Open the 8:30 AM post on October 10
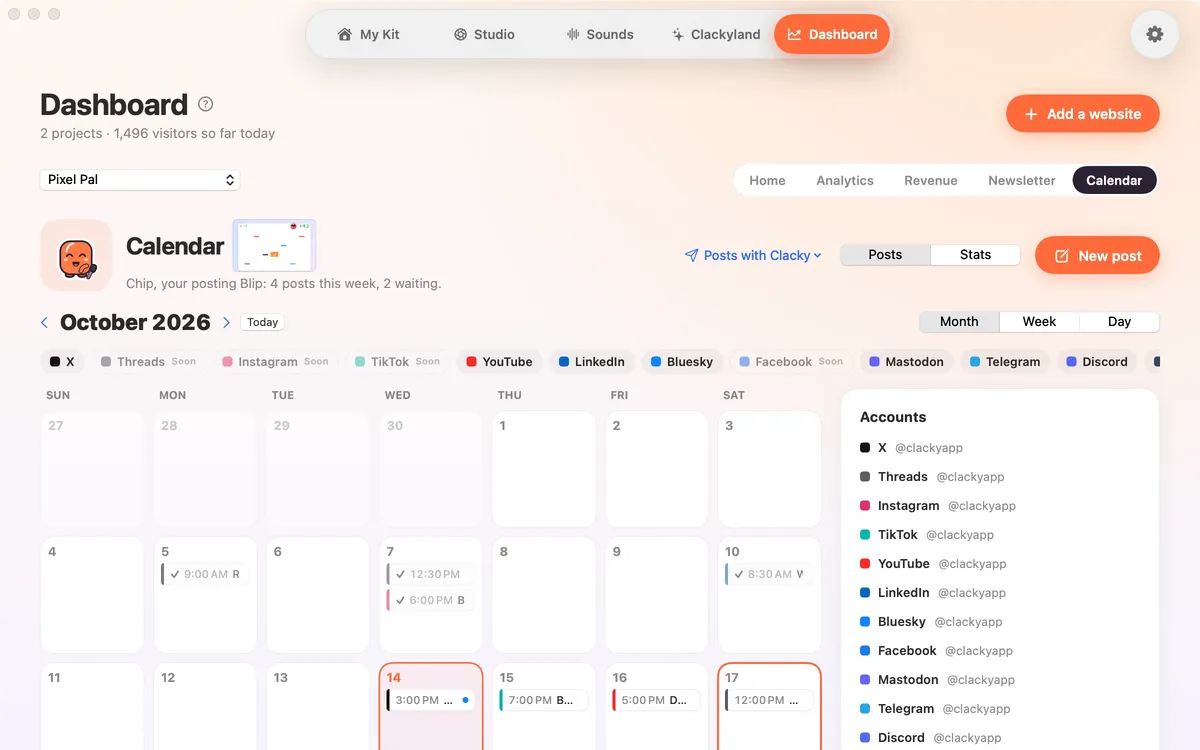The width and height of the screenshot is (1200, 750). point(769,574)
